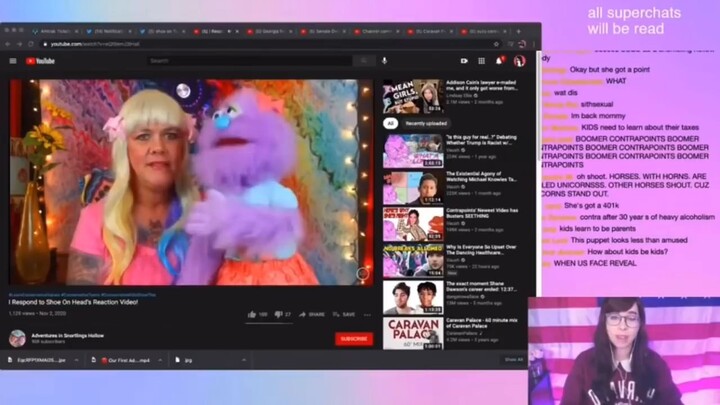
Task: Open the notifications bell
Action: [x=500, y=61]
